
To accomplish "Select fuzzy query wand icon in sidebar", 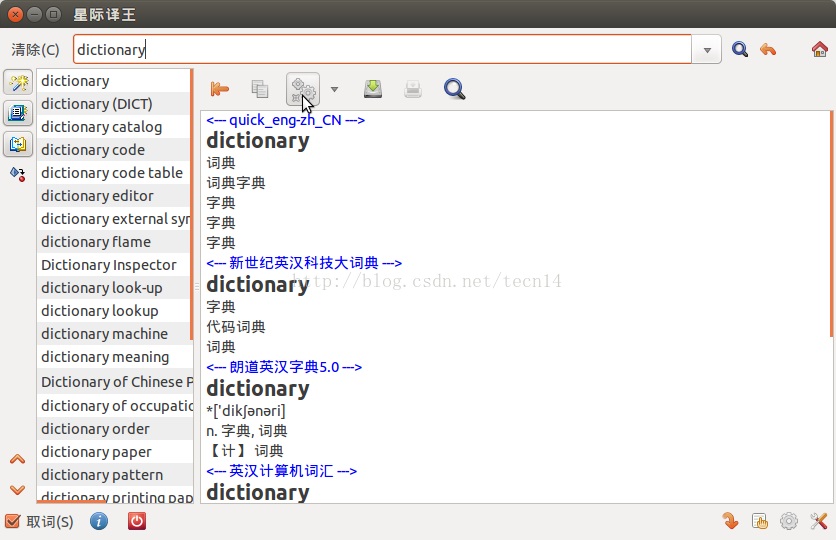I will (18, 83).
